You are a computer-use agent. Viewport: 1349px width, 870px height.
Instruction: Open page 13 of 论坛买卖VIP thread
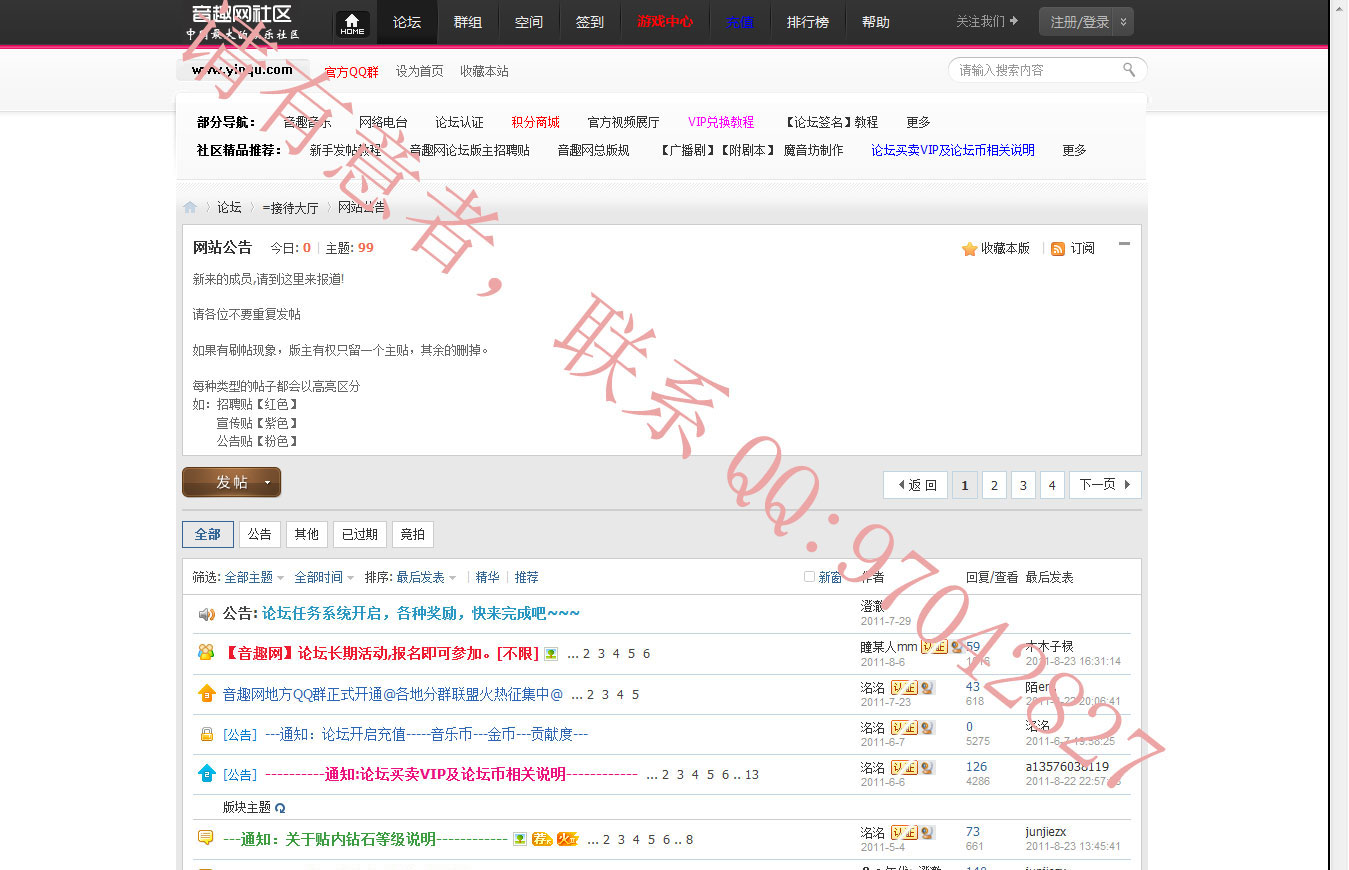point(752,774)
